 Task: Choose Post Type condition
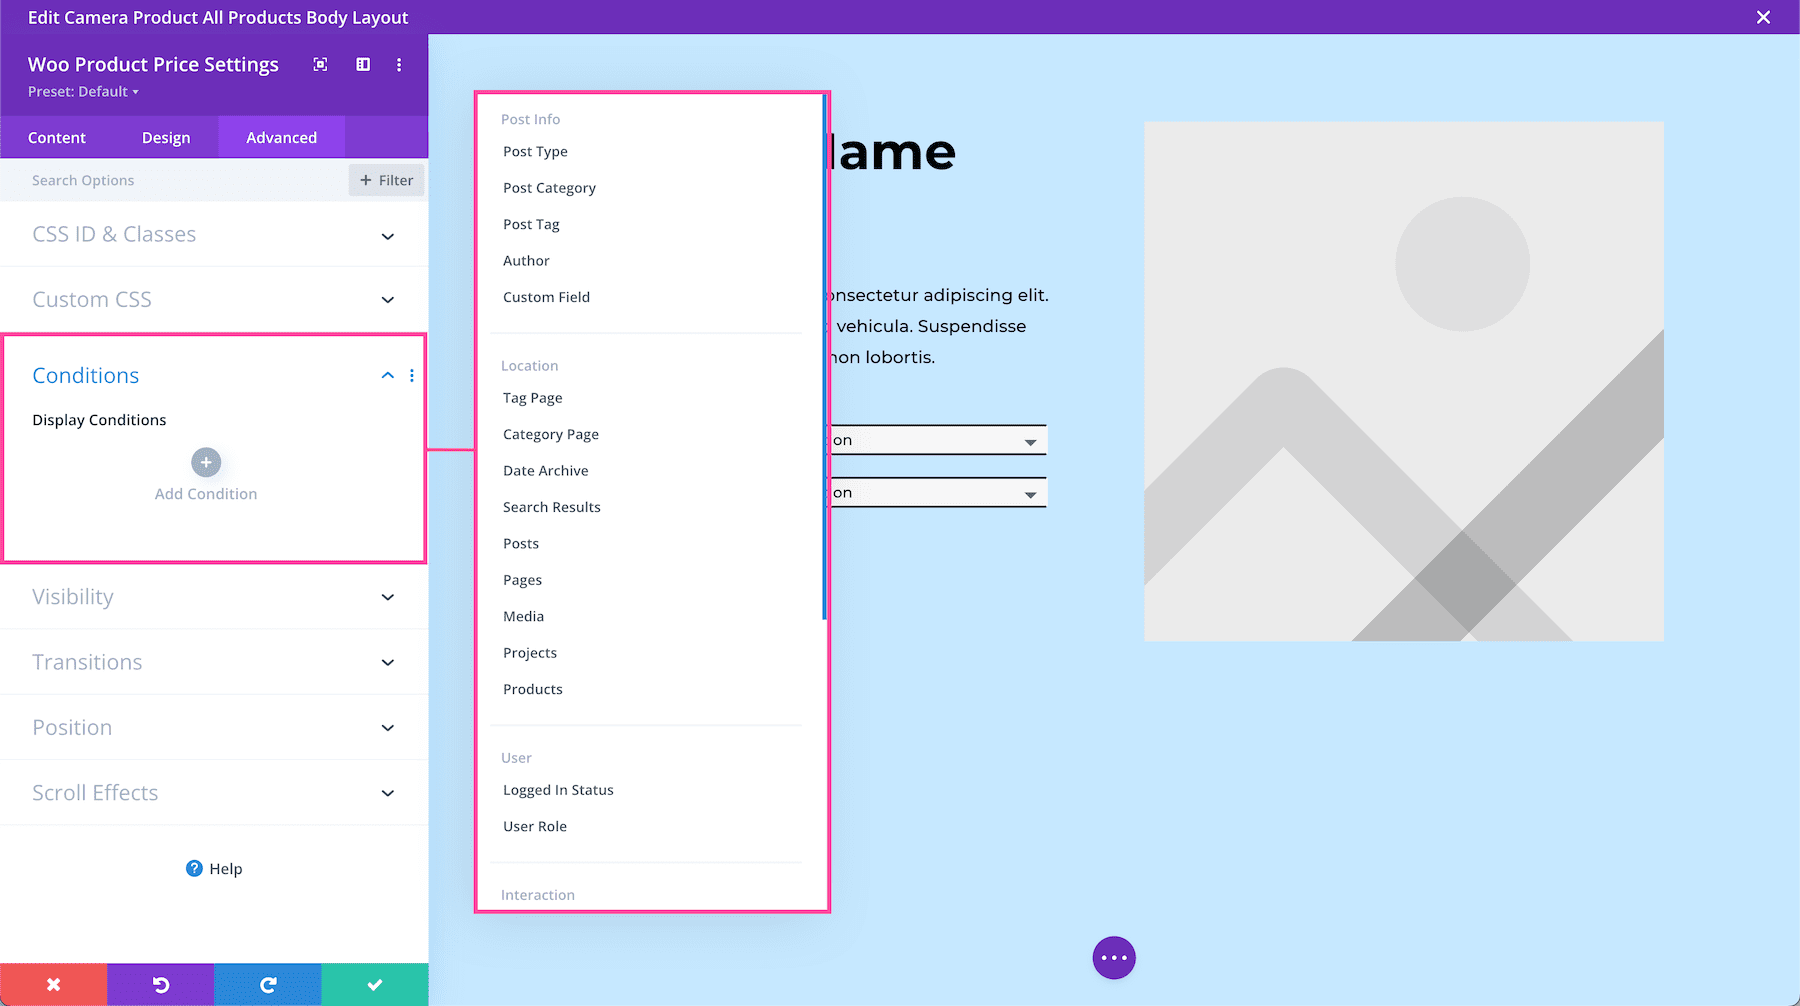click(535, 152)
